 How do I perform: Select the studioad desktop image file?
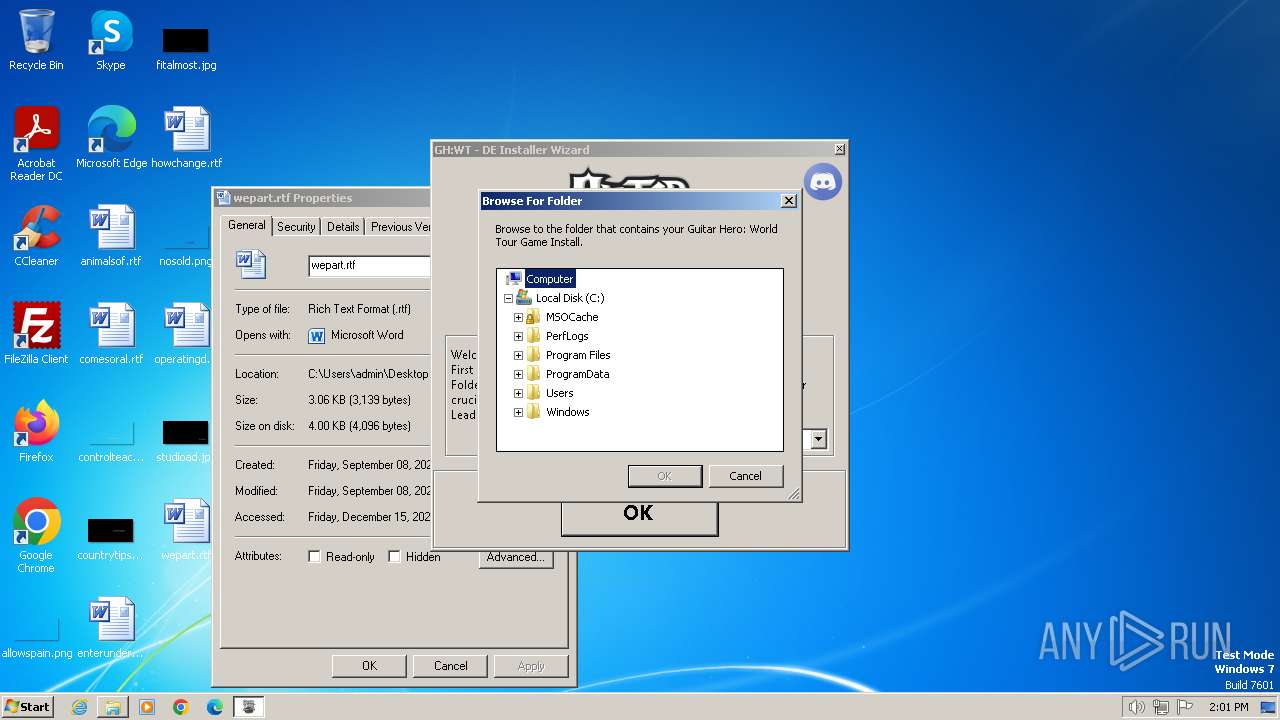coord(185,440)
